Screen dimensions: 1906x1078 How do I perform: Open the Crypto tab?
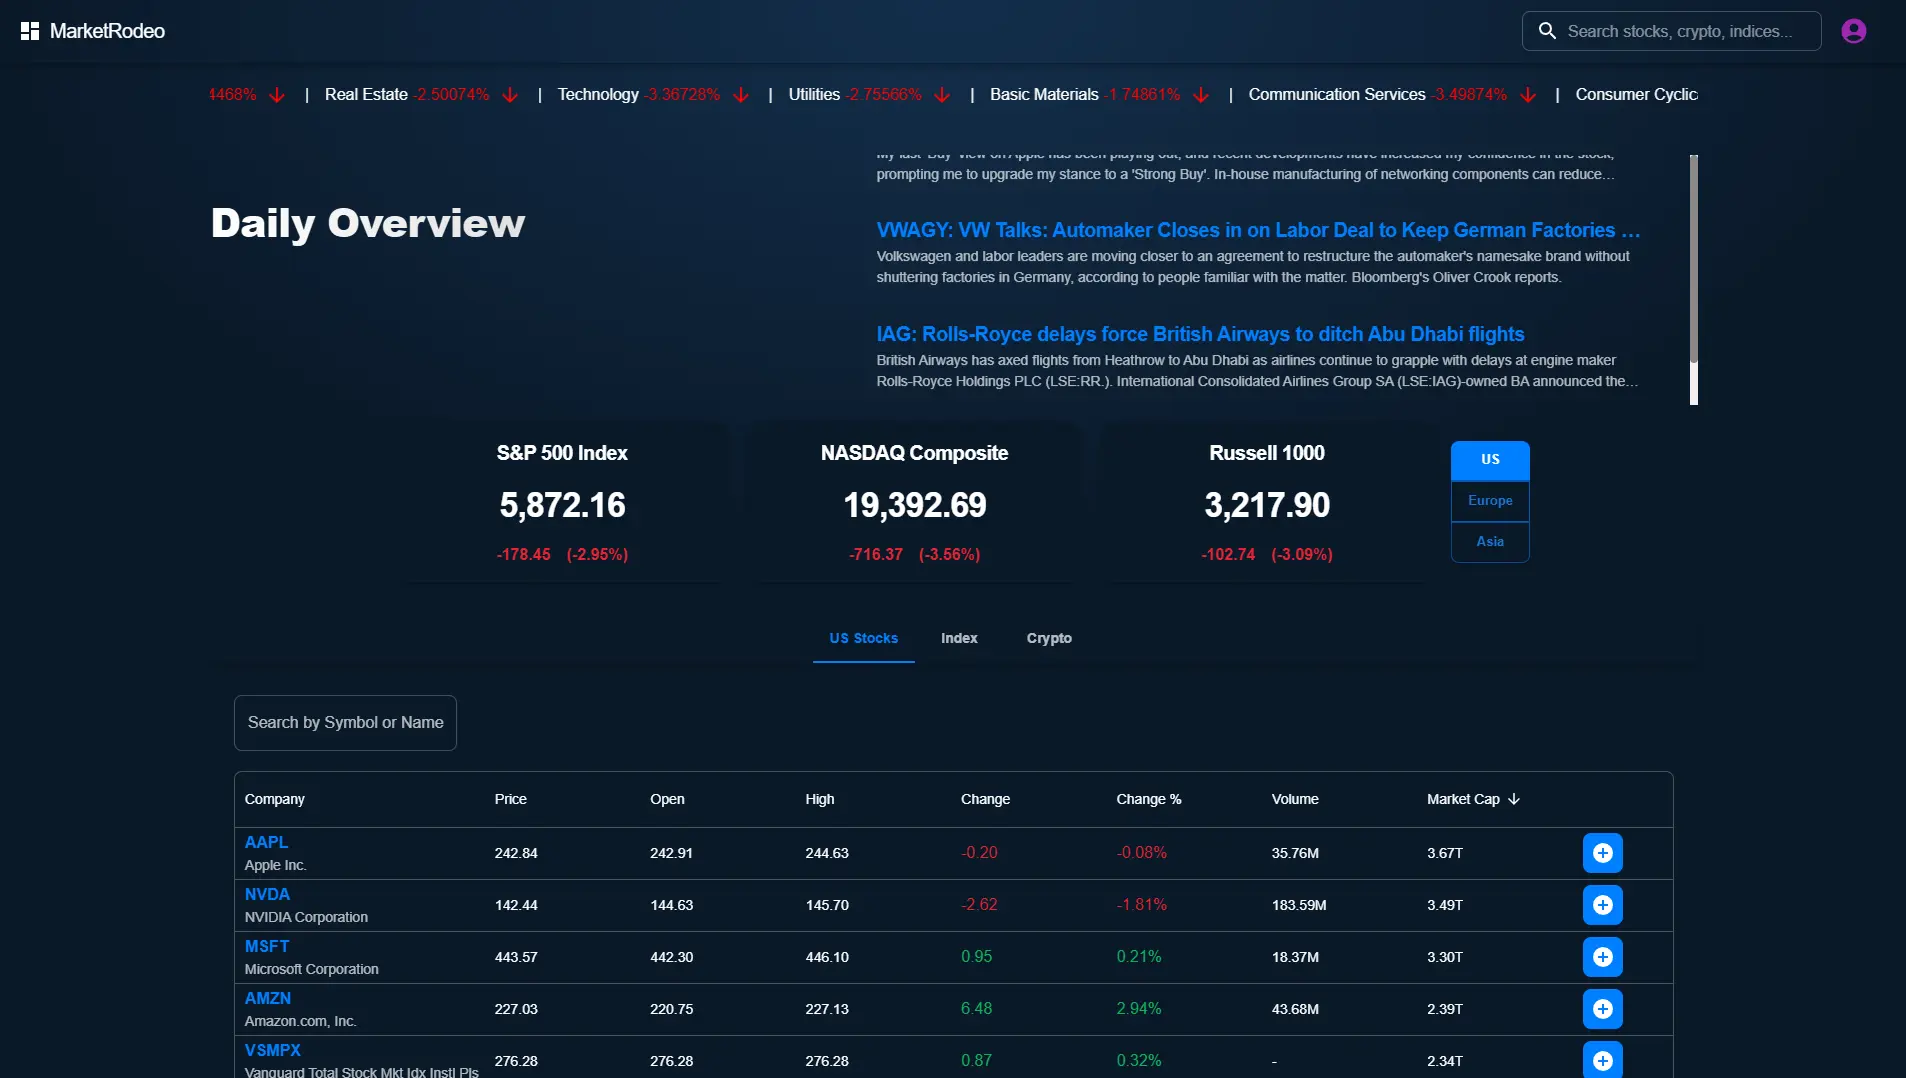coord(1049,638)
